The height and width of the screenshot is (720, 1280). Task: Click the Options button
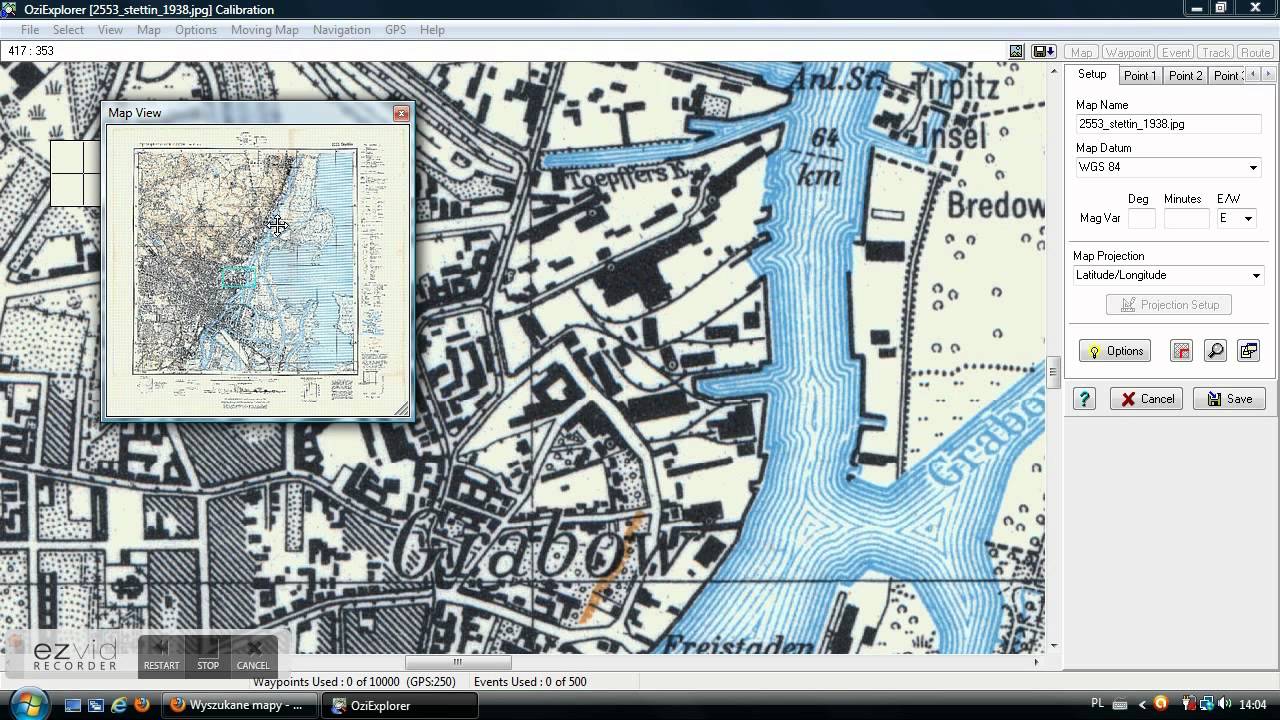(x=1115, y=351)
